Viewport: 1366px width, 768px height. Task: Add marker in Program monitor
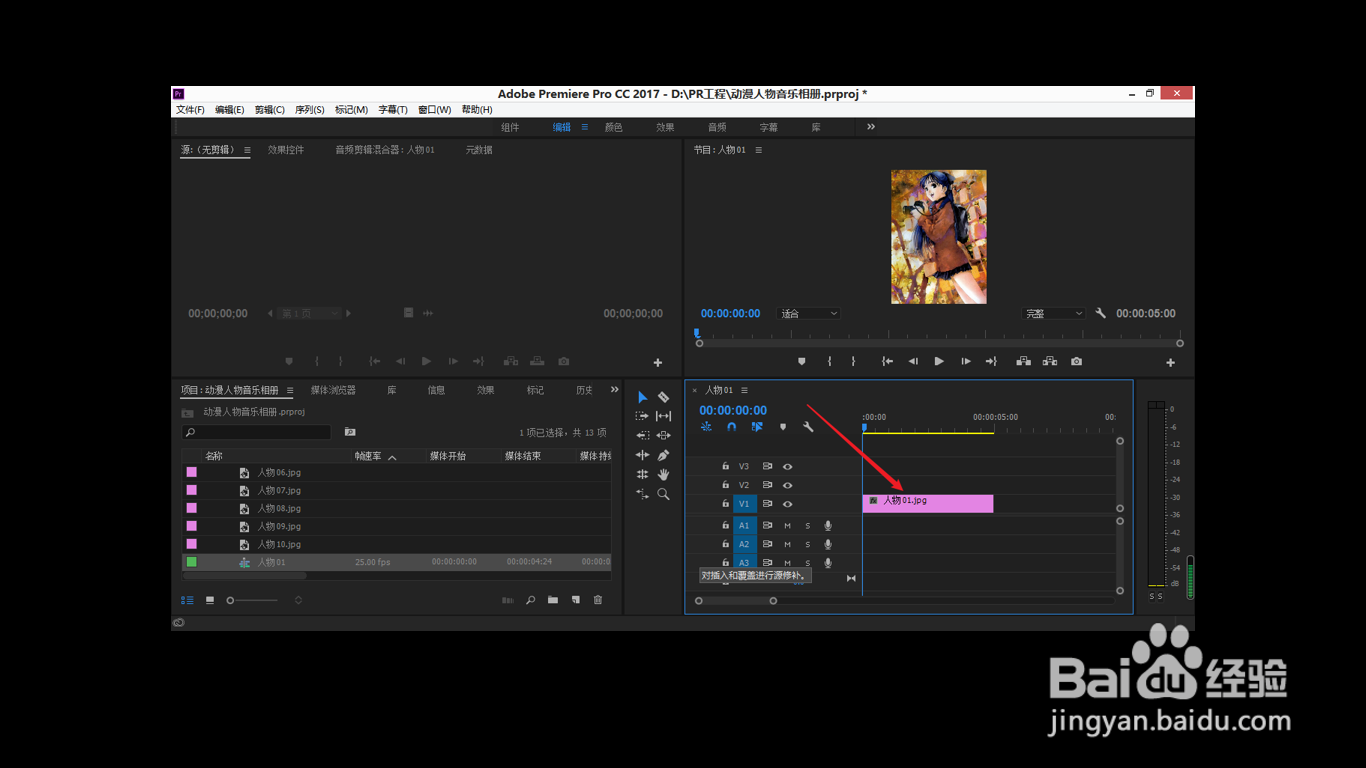tap(801, 361)
